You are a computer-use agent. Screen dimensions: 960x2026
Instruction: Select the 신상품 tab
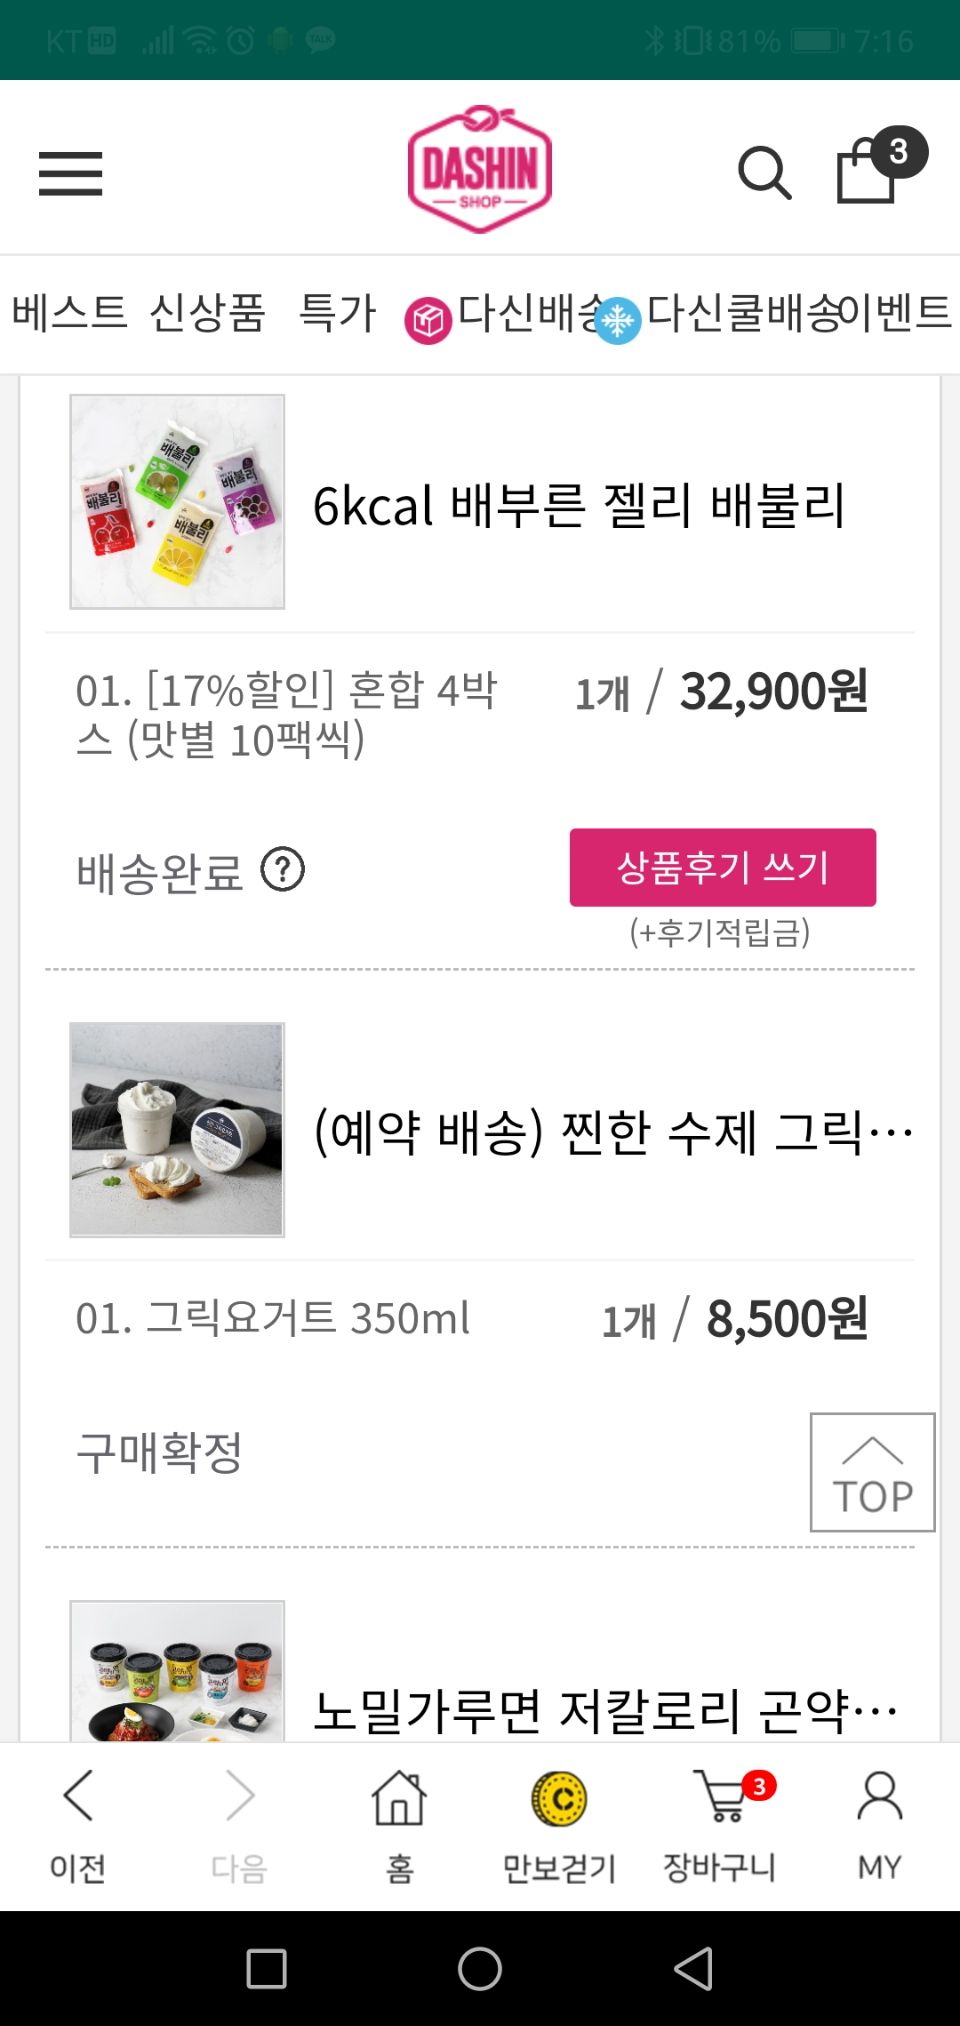point(207,312)
